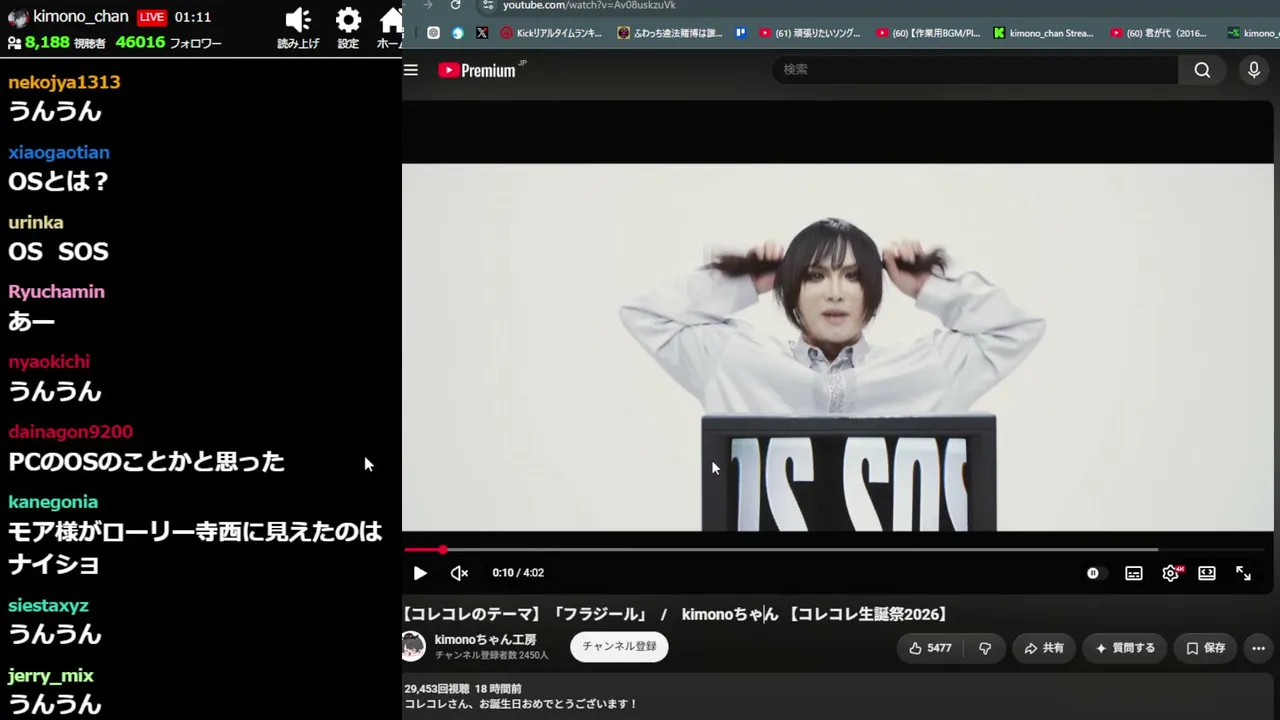Open the Kickリアルタイムランキ bookmark
Image resolution: width=1280 pixels, height=720 pixels.
point(552,33)
